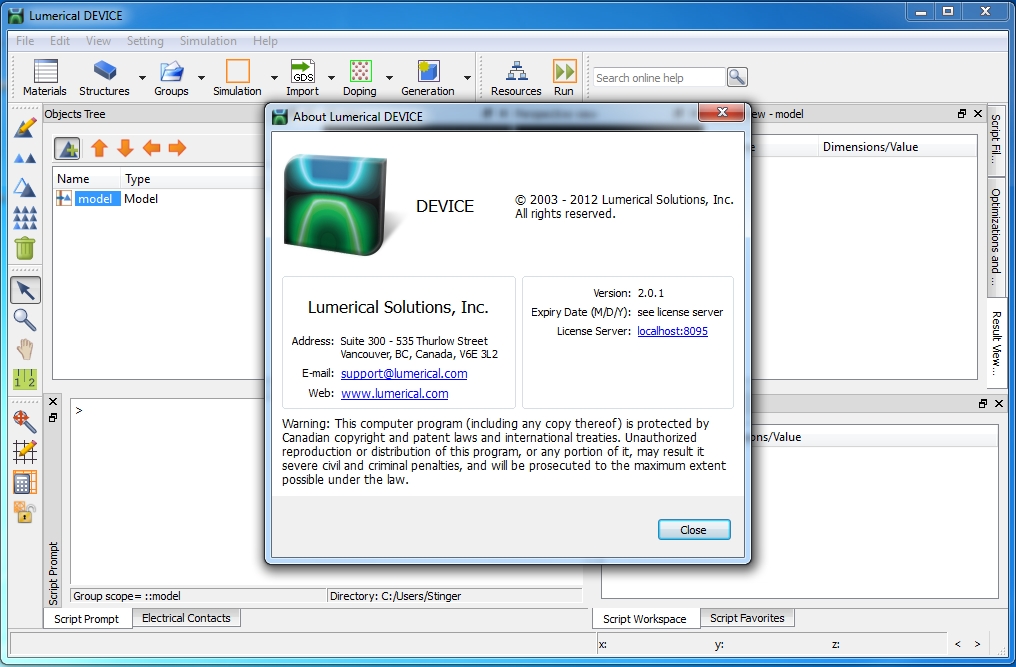The height and width of the screenshot is (667, 1016).
Task: Click the delete trash can icon
Action: 25,248
